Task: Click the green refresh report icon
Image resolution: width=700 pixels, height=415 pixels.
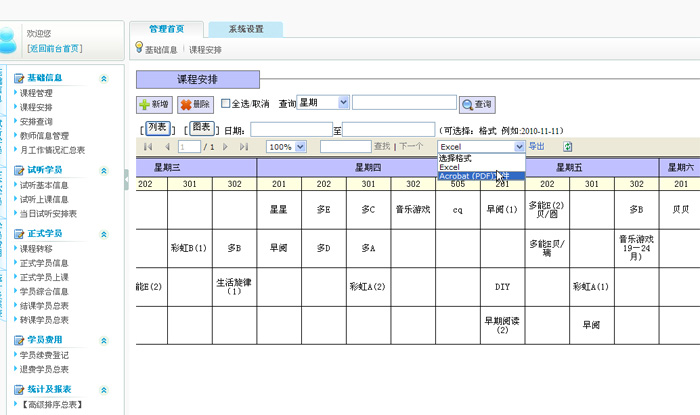Action: coord(568,147)
